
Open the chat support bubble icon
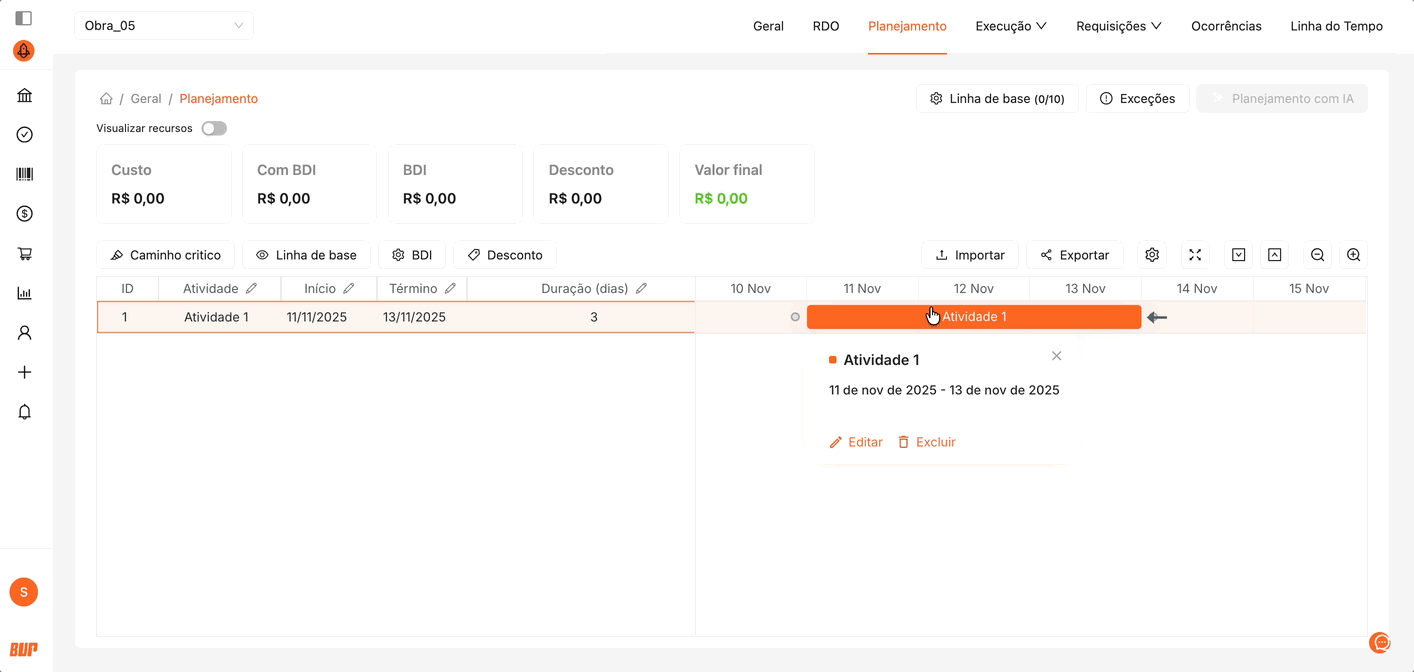[1381, 642]
